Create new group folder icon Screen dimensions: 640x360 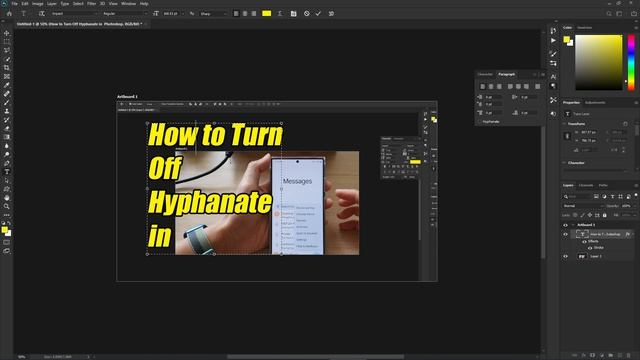tap(611, 356)
